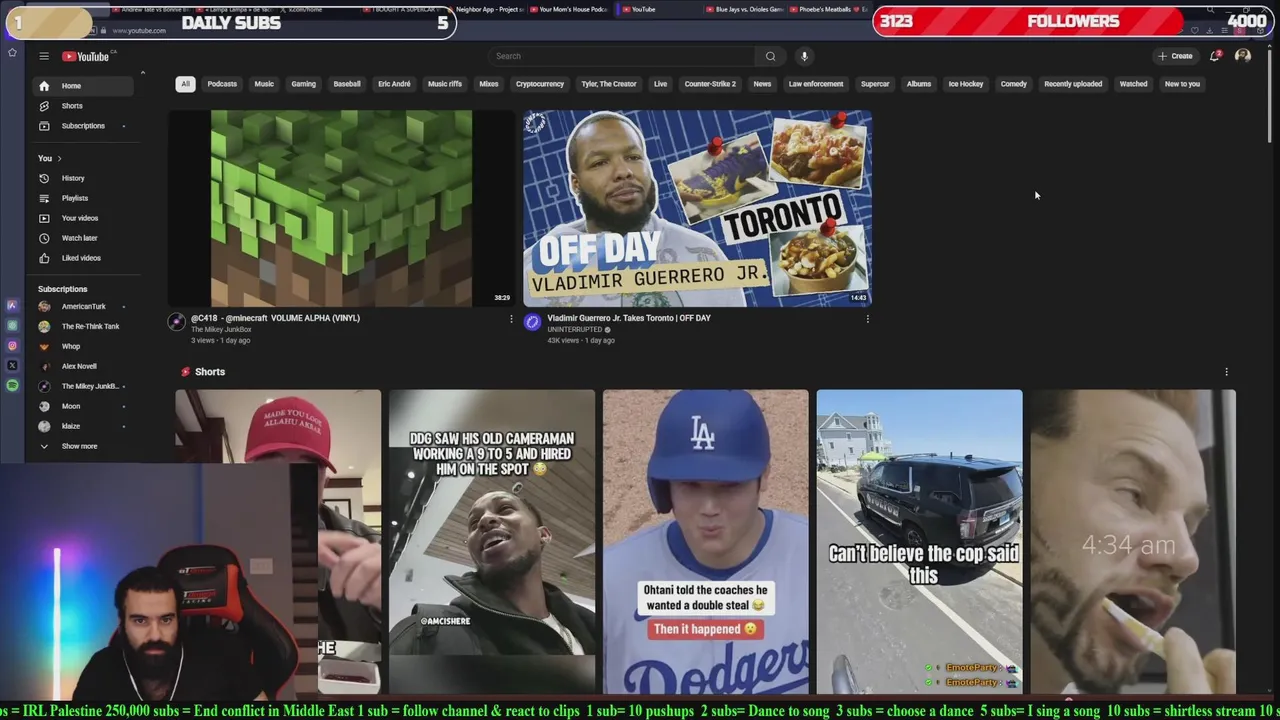
Task: Open Subscriptions in the sidebar
Action: pos(84,126)
